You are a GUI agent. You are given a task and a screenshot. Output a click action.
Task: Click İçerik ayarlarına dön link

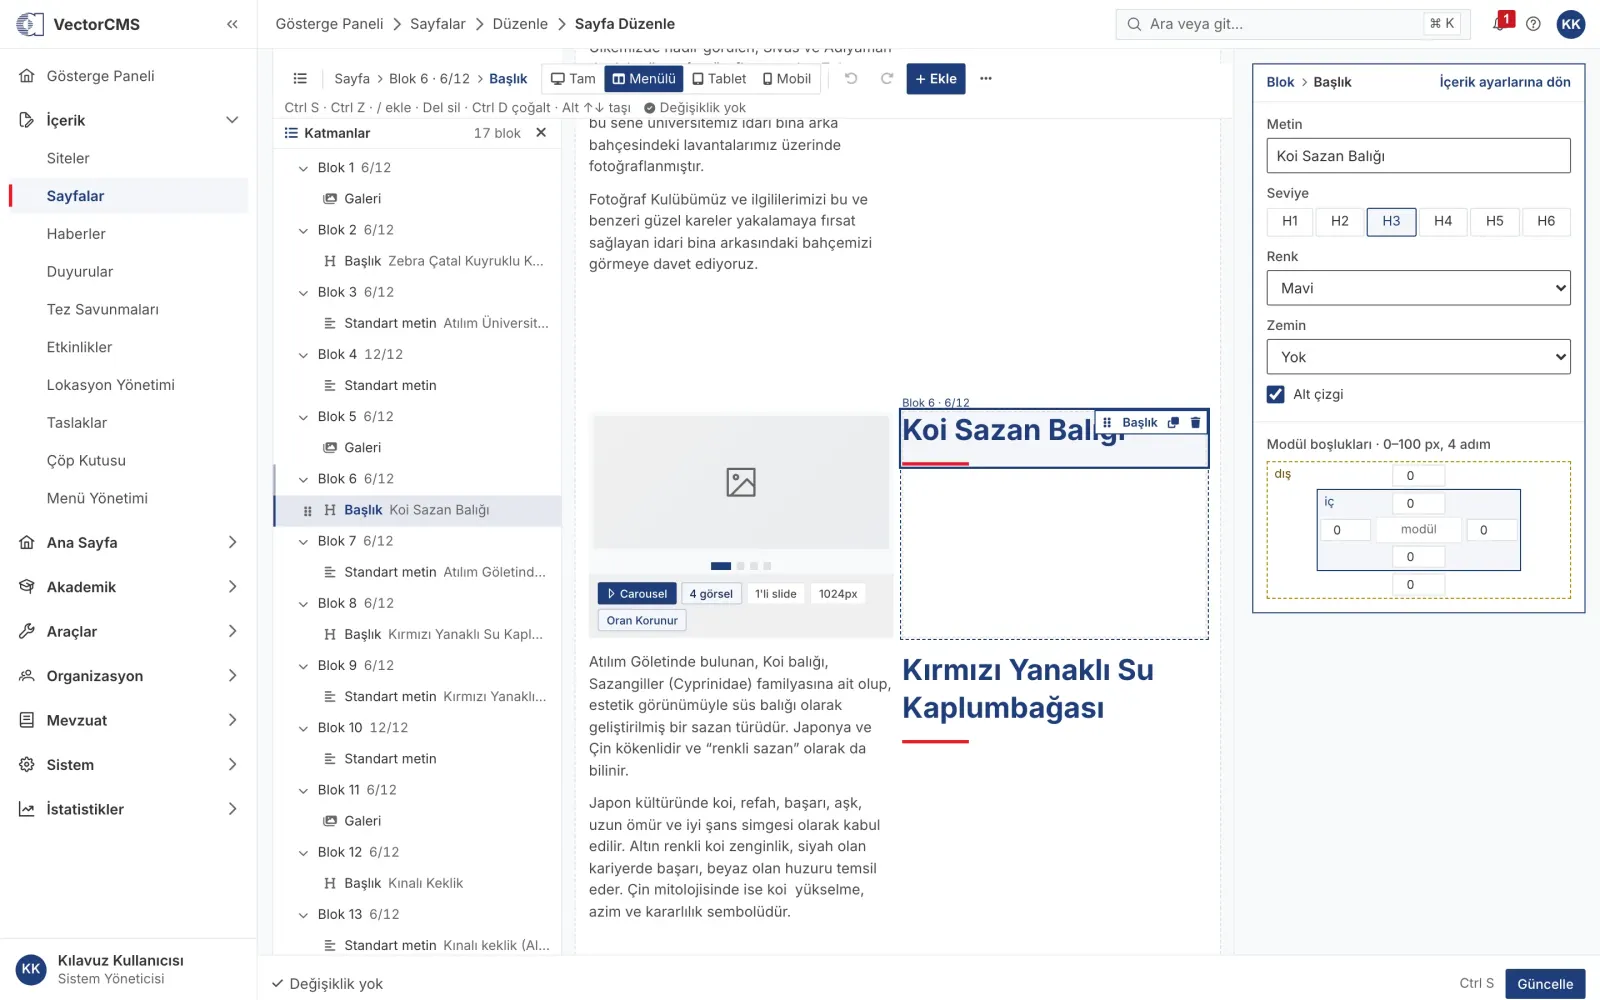tap(1505, 82)
